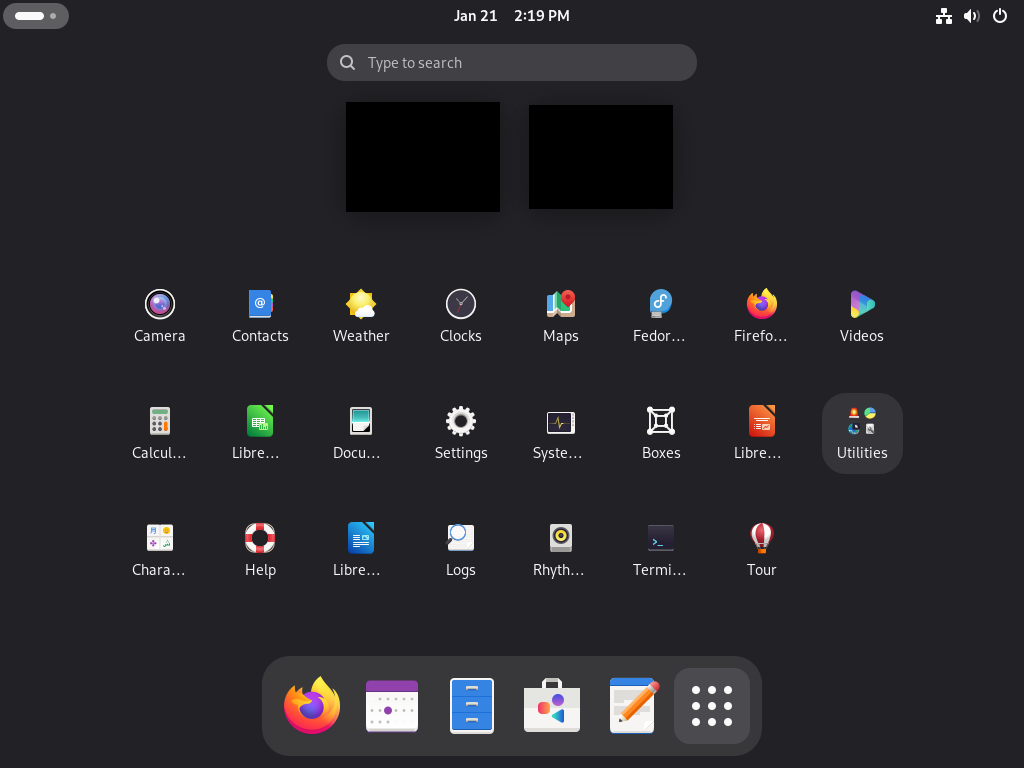Launch the Calculator app

point(159,433)
